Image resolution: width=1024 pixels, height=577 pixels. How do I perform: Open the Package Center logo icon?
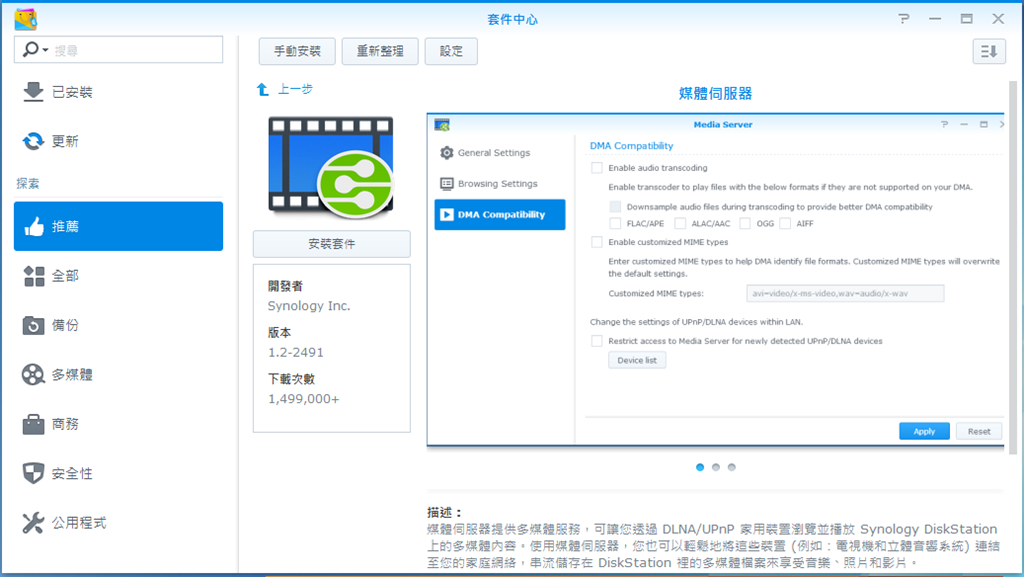[25, 20]
